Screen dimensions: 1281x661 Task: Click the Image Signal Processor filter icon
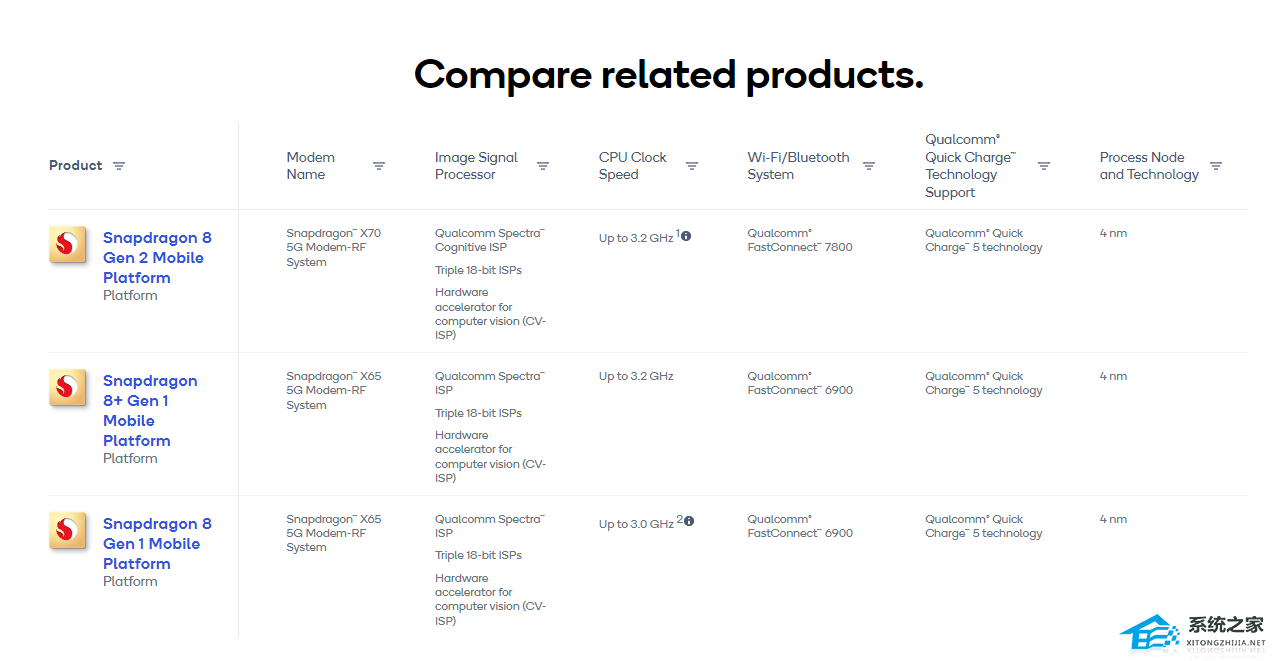point(543,166)
